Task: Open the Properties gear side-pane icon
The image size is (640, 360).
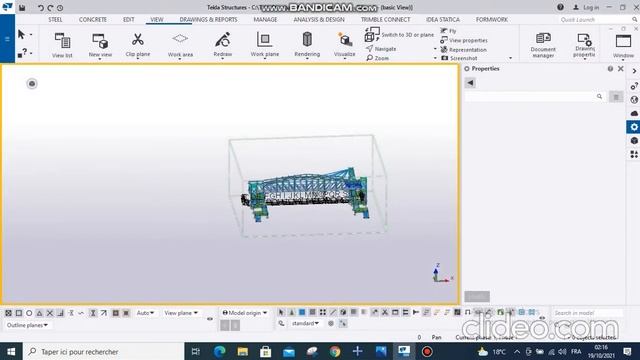Action: tap(633, 127)
